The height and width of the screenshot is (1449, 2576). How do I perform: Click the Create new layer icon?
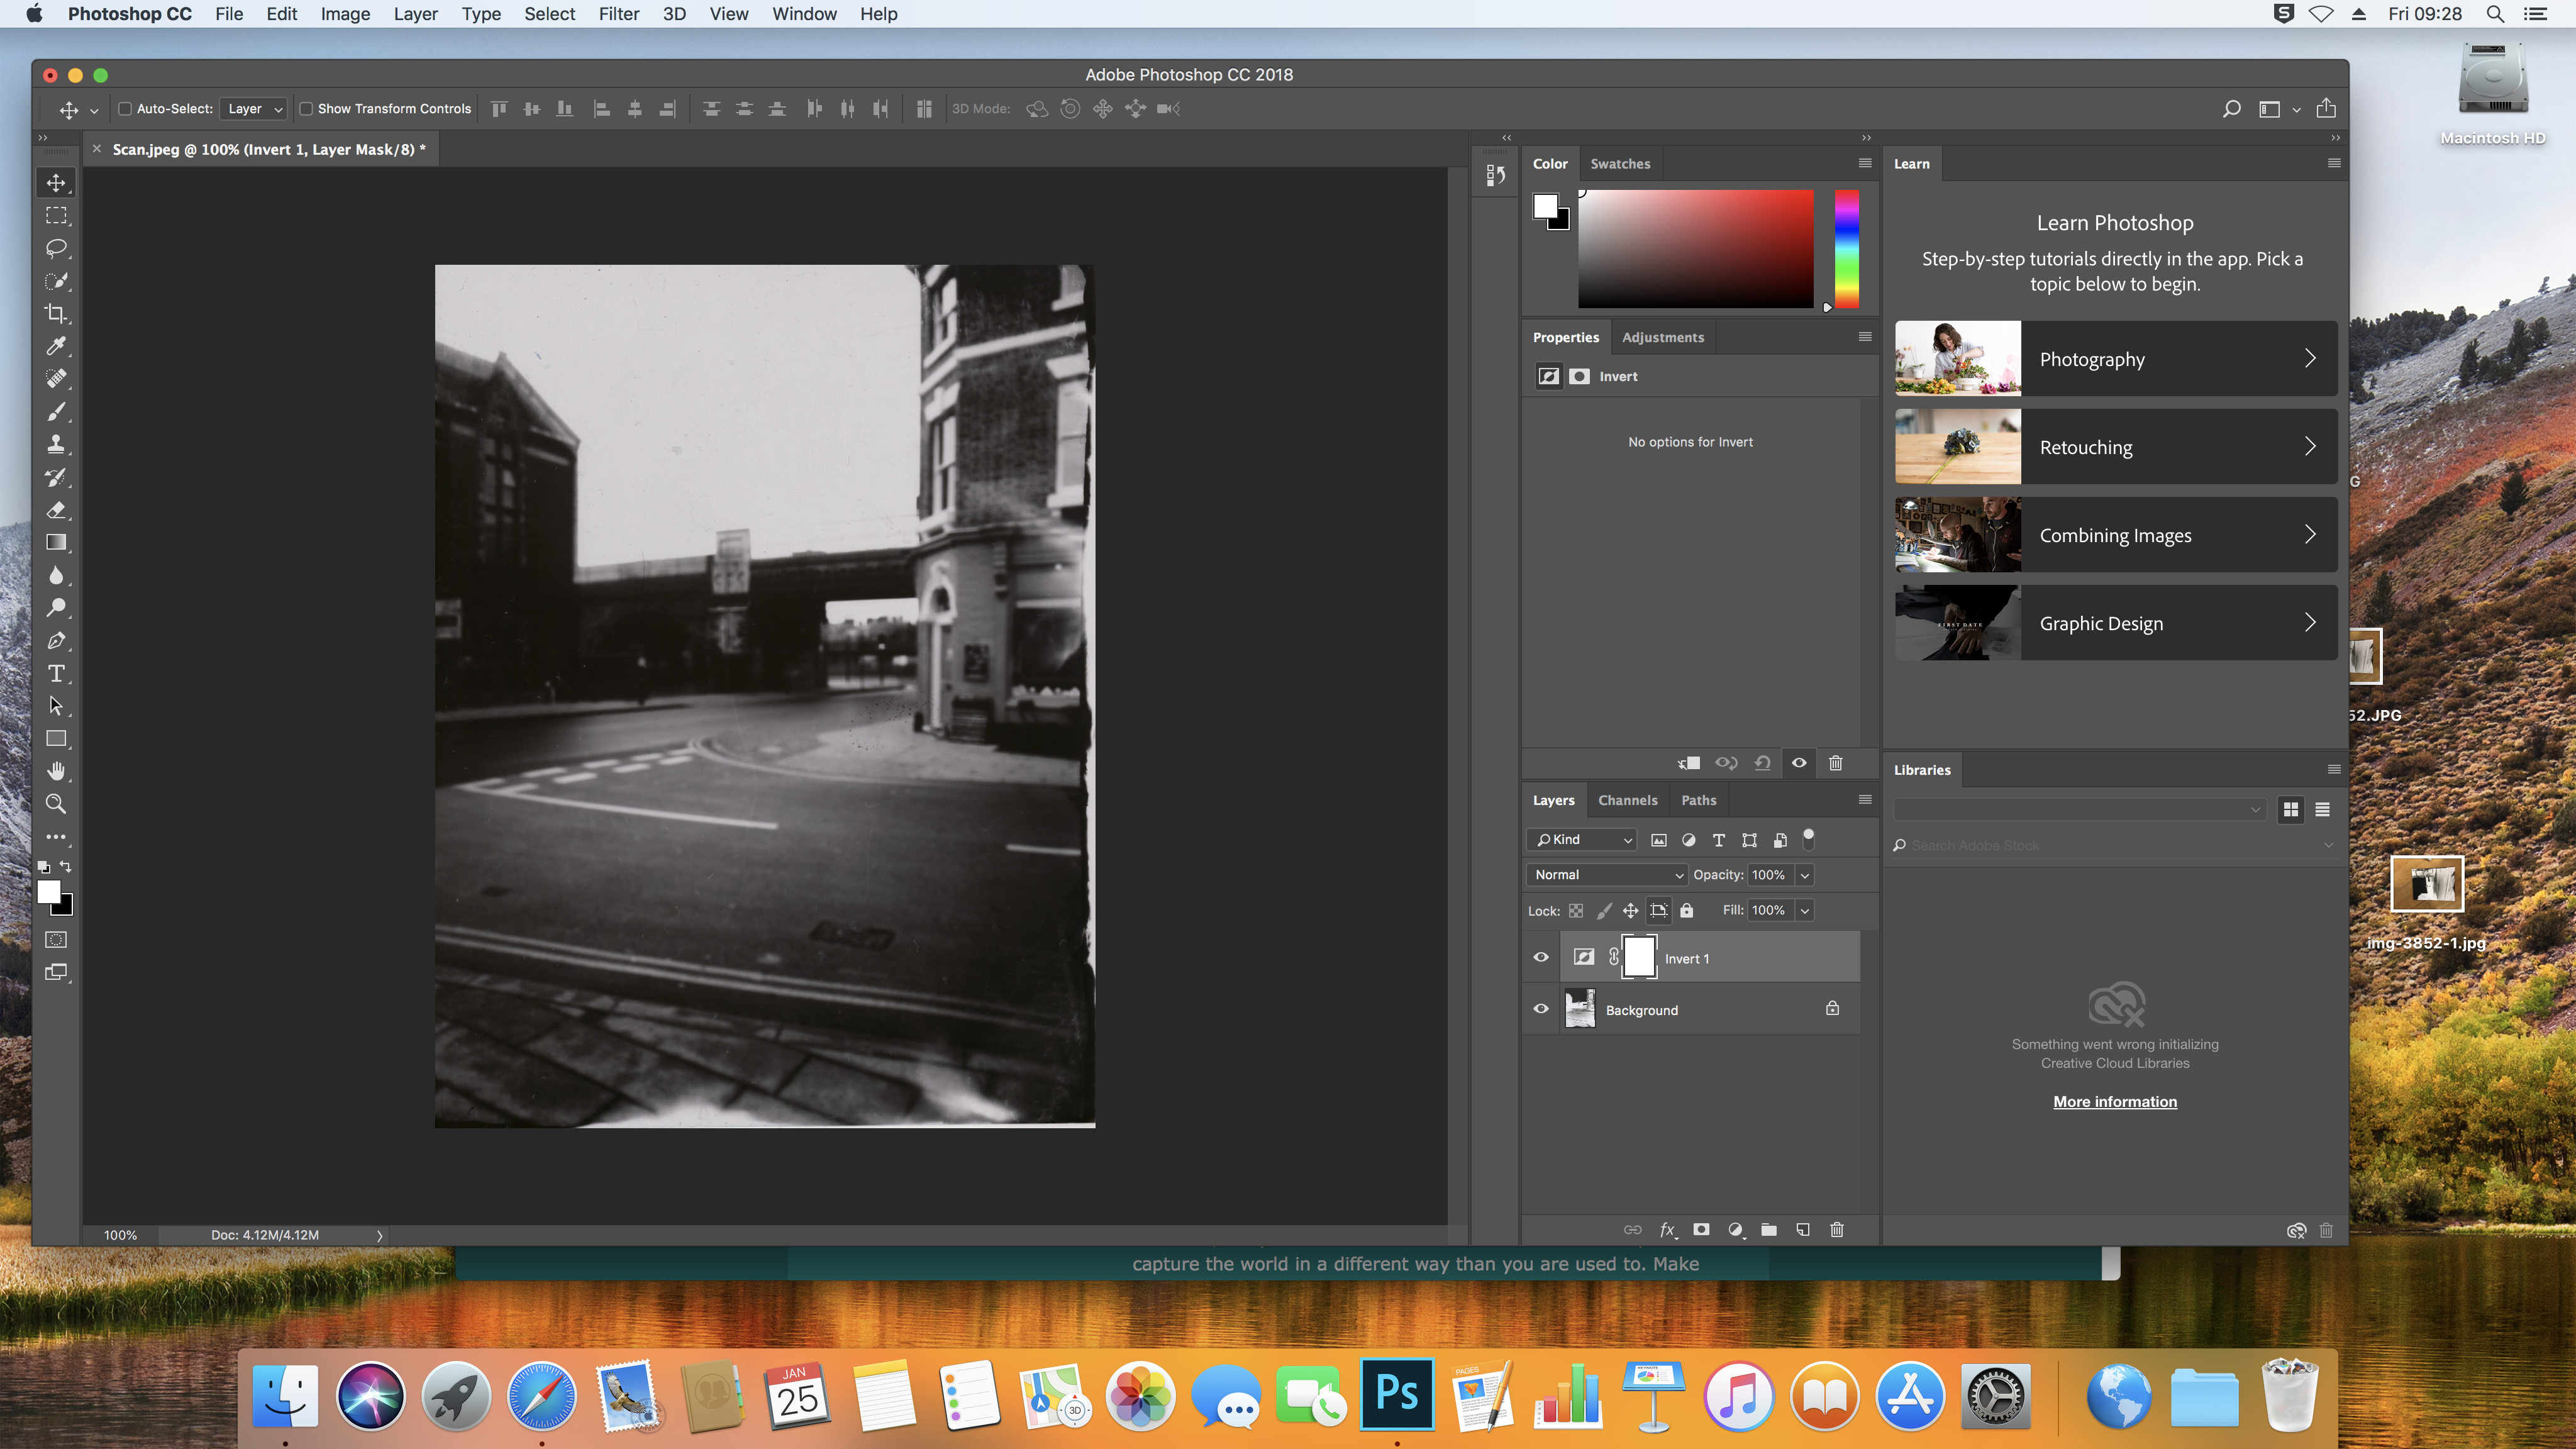(x=1802, y=1230)
